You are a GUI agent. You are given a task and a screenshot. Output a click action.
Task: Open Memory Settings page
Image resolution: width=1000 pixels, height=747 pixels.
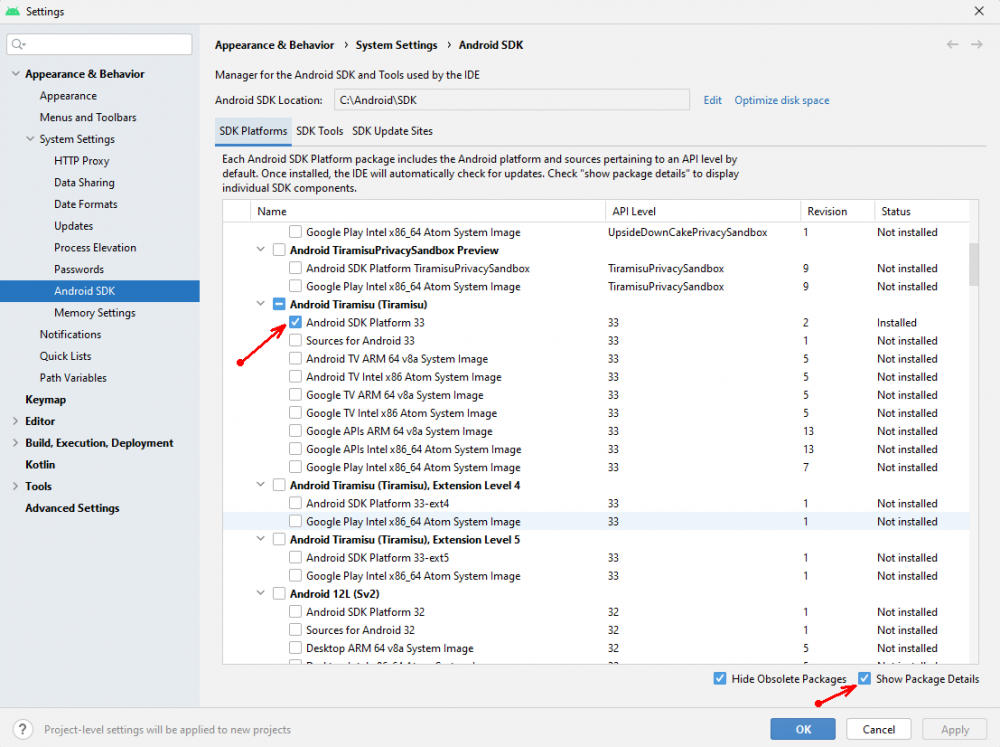pyautogui.click(x=95, y=313)
